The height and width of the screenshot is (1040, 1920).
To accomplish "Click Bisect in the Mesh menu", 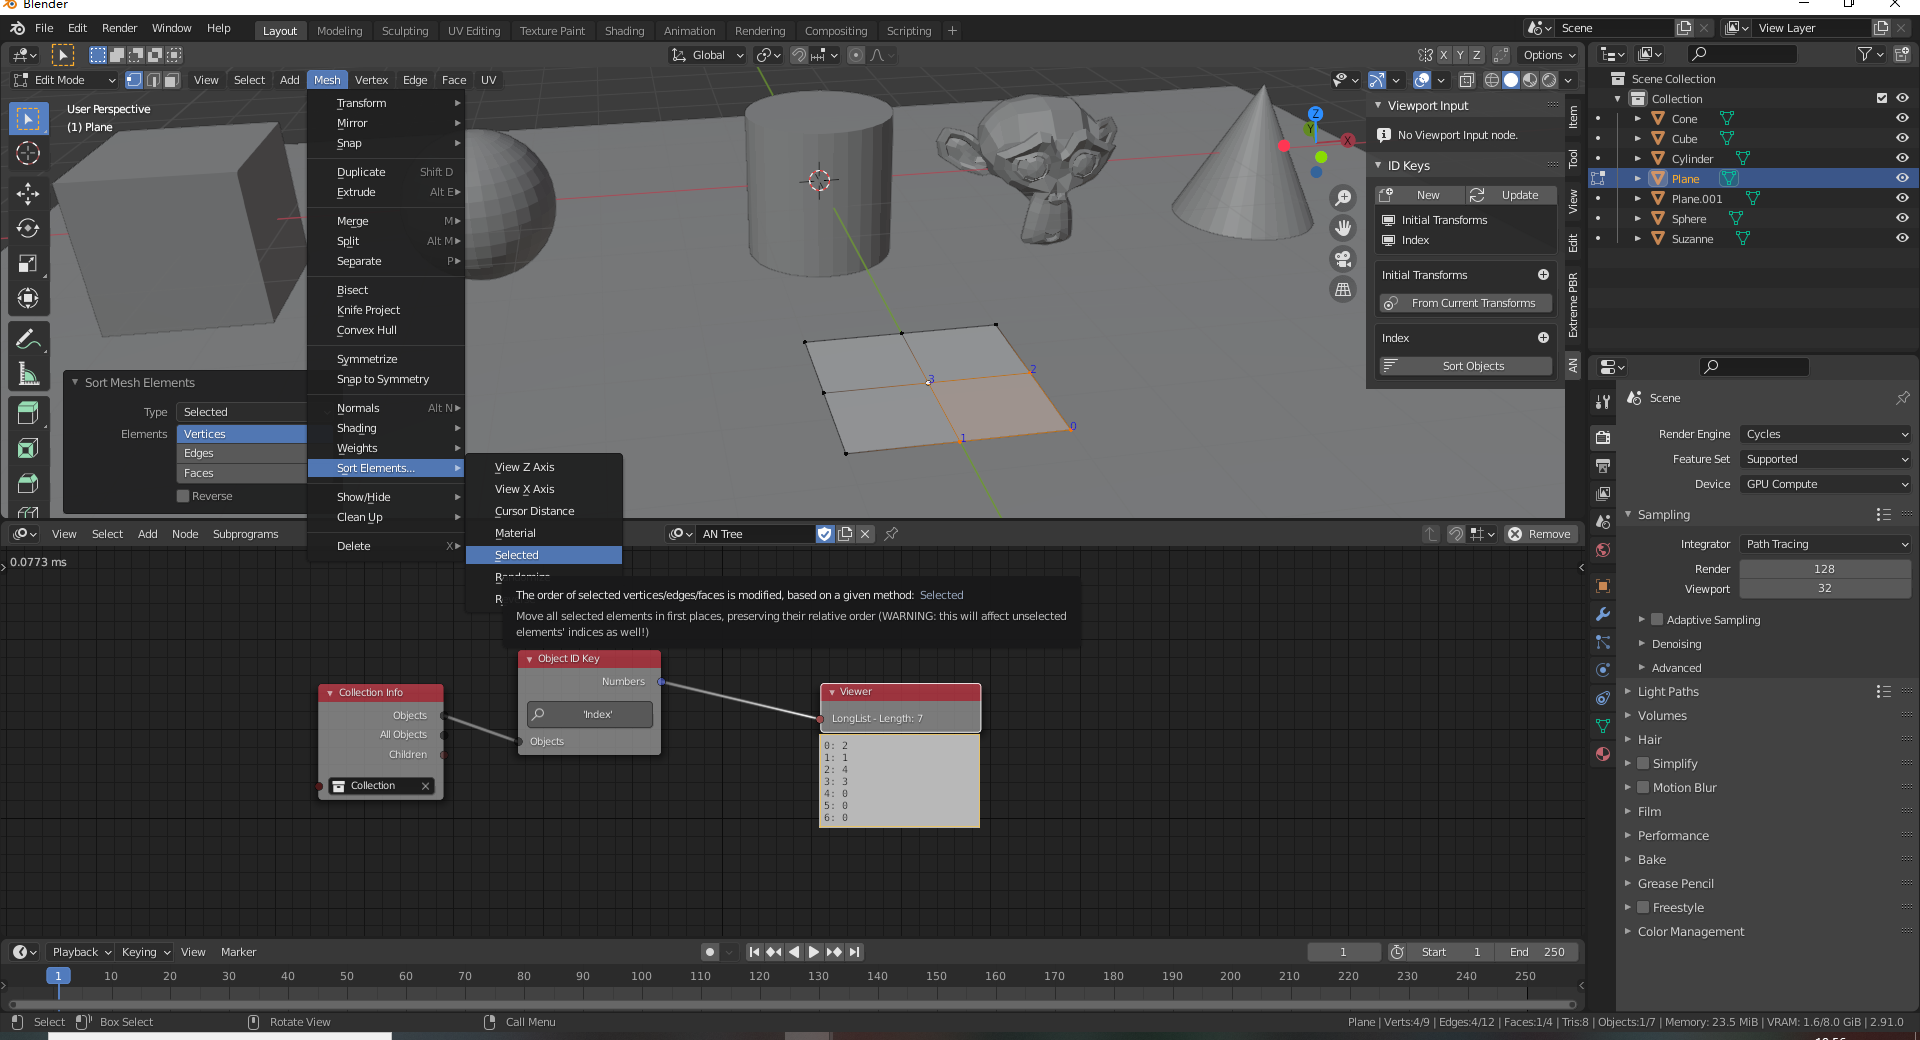I will point(352,290).
